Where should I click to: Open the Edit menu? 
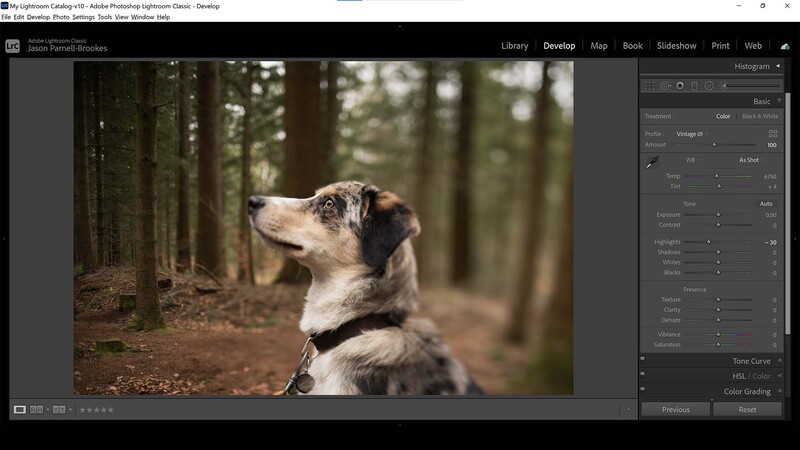tap(19, 17)
